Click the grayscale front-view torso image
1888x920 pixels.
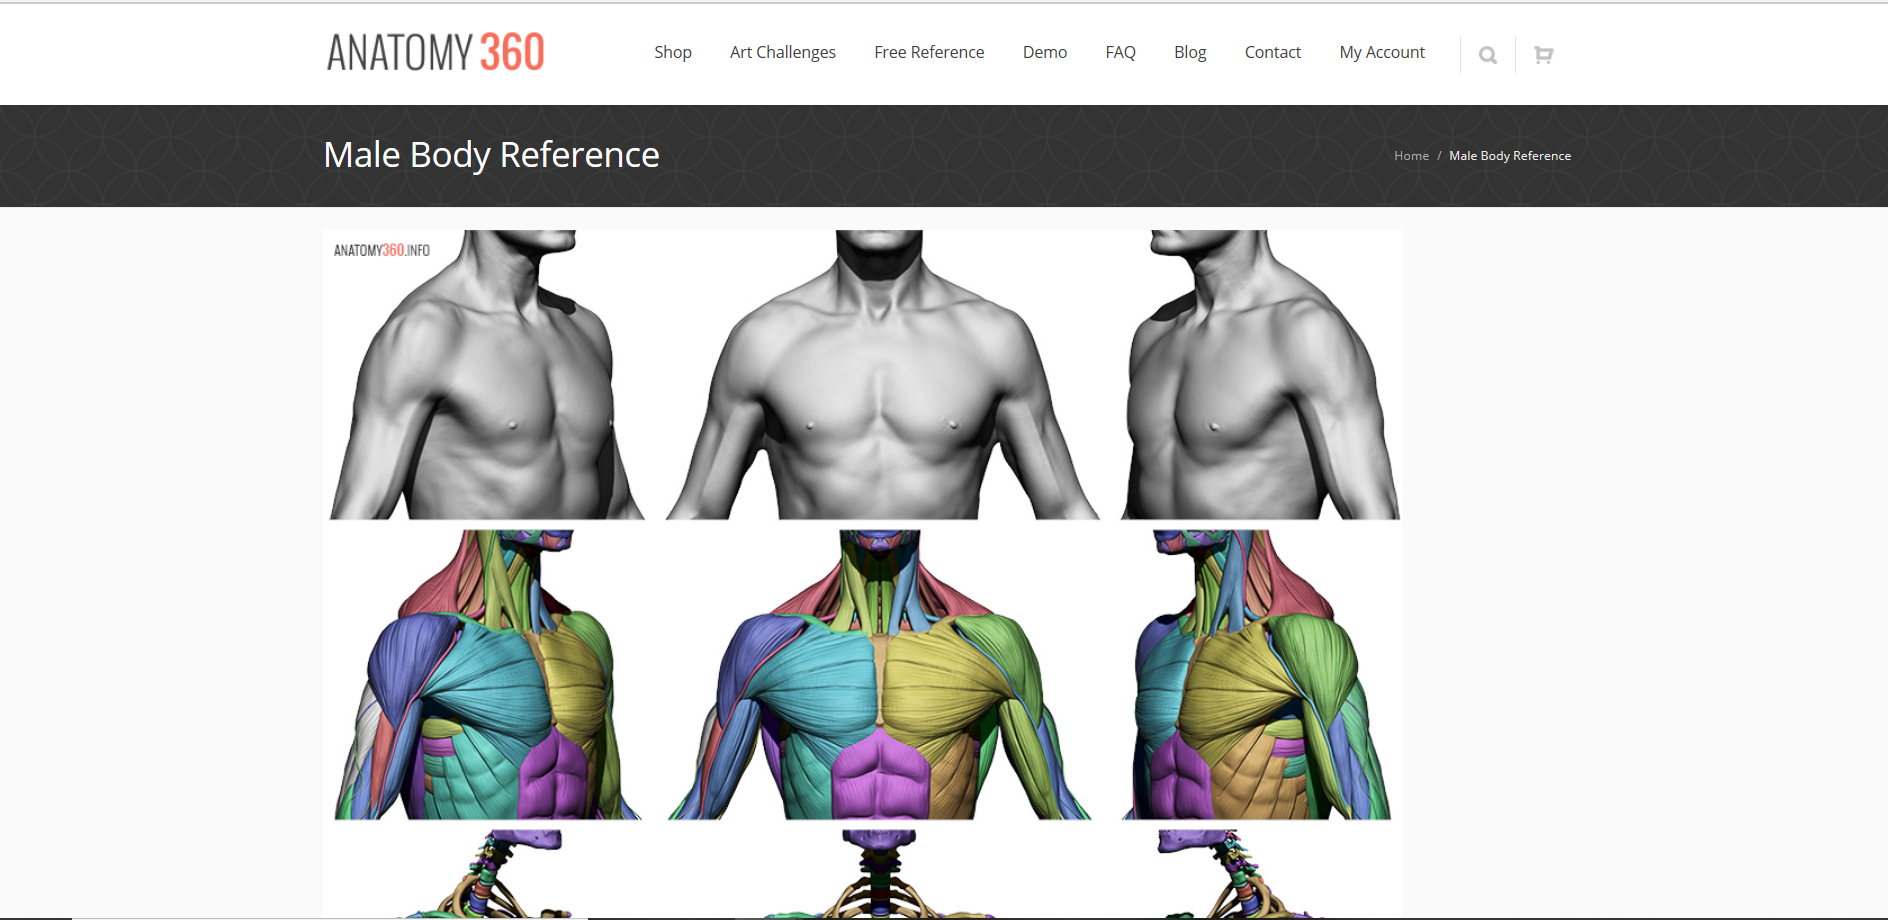point(882,375)
